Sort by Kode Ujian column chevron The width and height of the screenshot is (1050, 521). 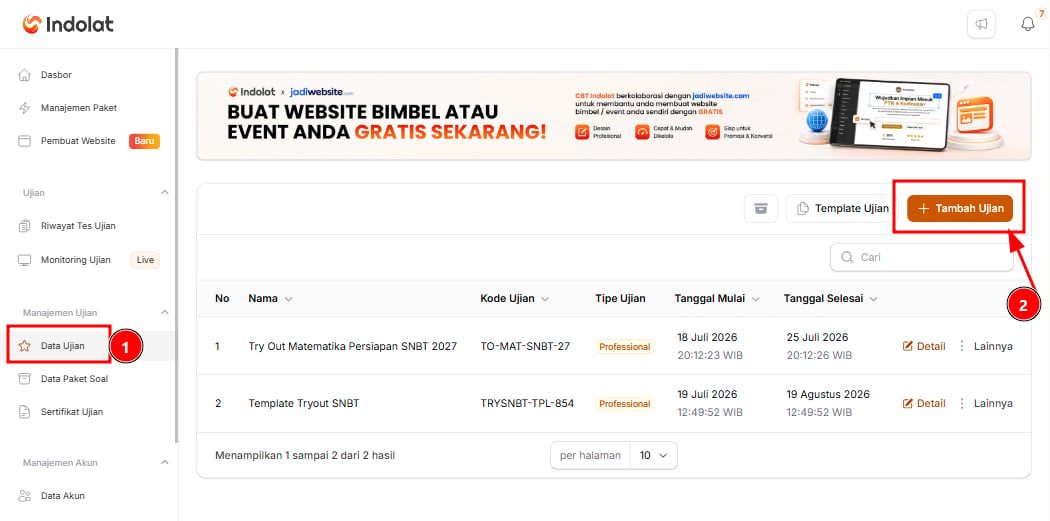point(545,299)
